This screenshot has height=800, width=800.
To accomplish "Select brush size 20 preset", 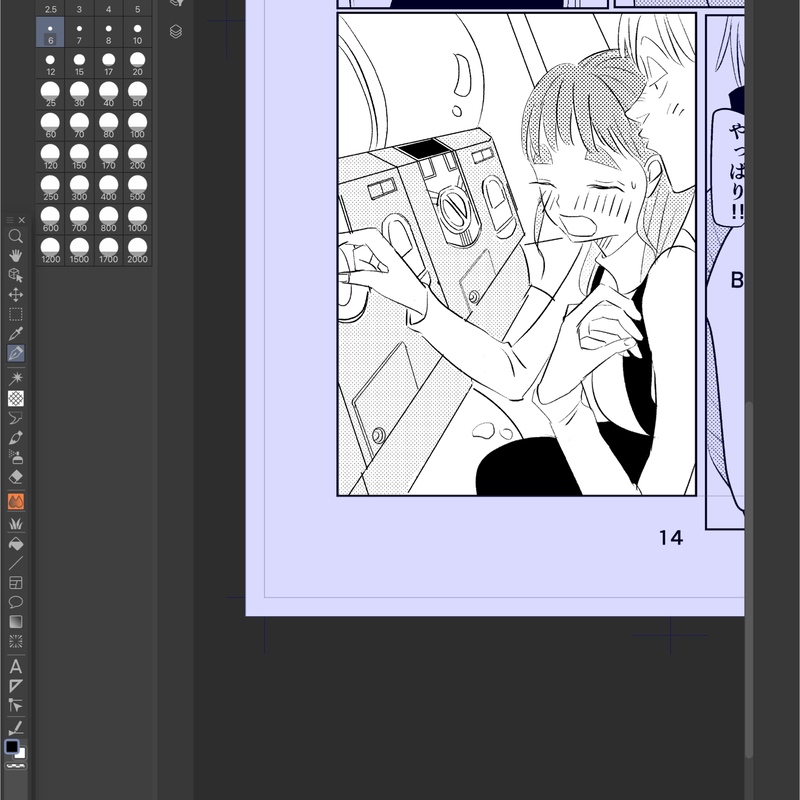I will tap(137, 63).
